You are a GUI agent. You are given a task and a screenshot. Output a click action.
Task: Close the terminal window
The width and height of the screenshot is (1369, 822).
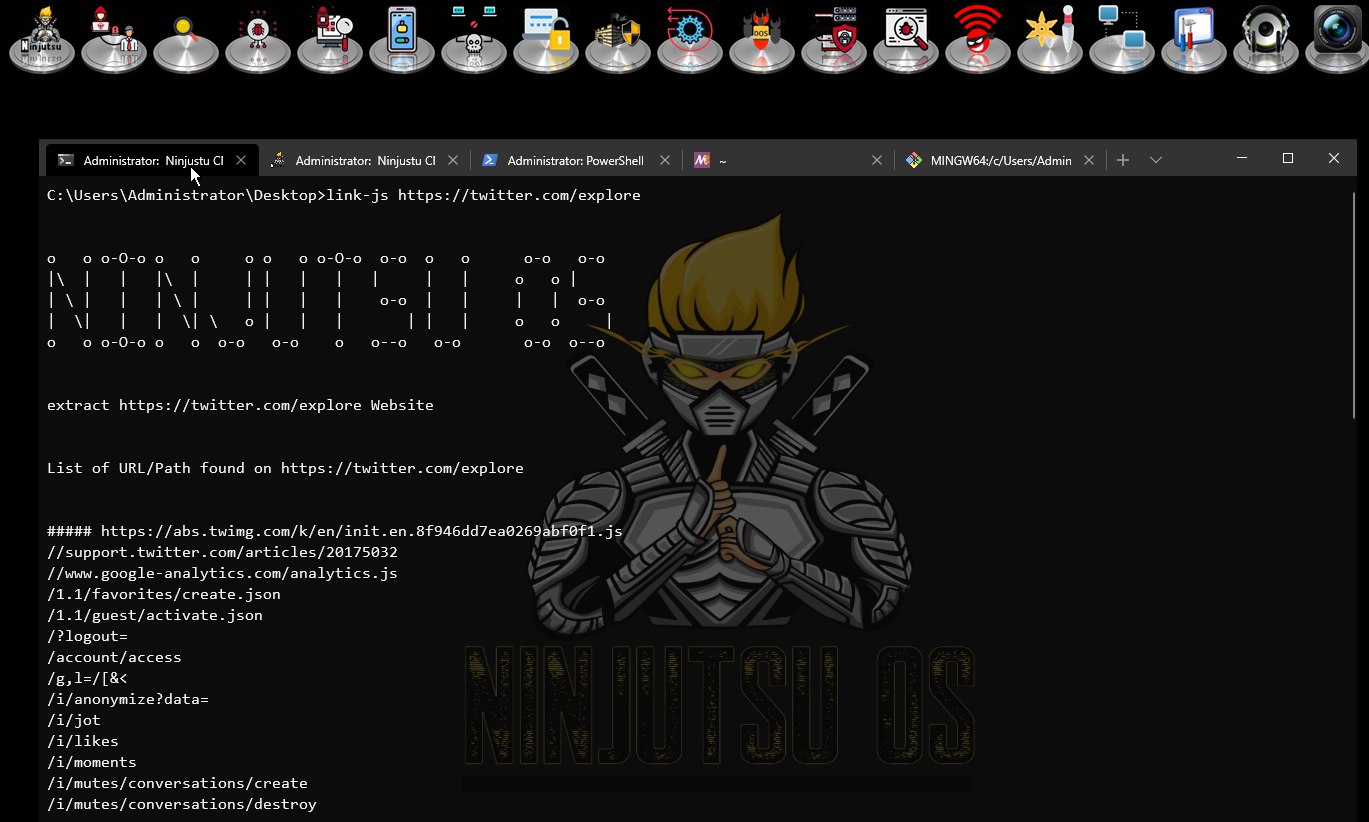[1334, 158]
